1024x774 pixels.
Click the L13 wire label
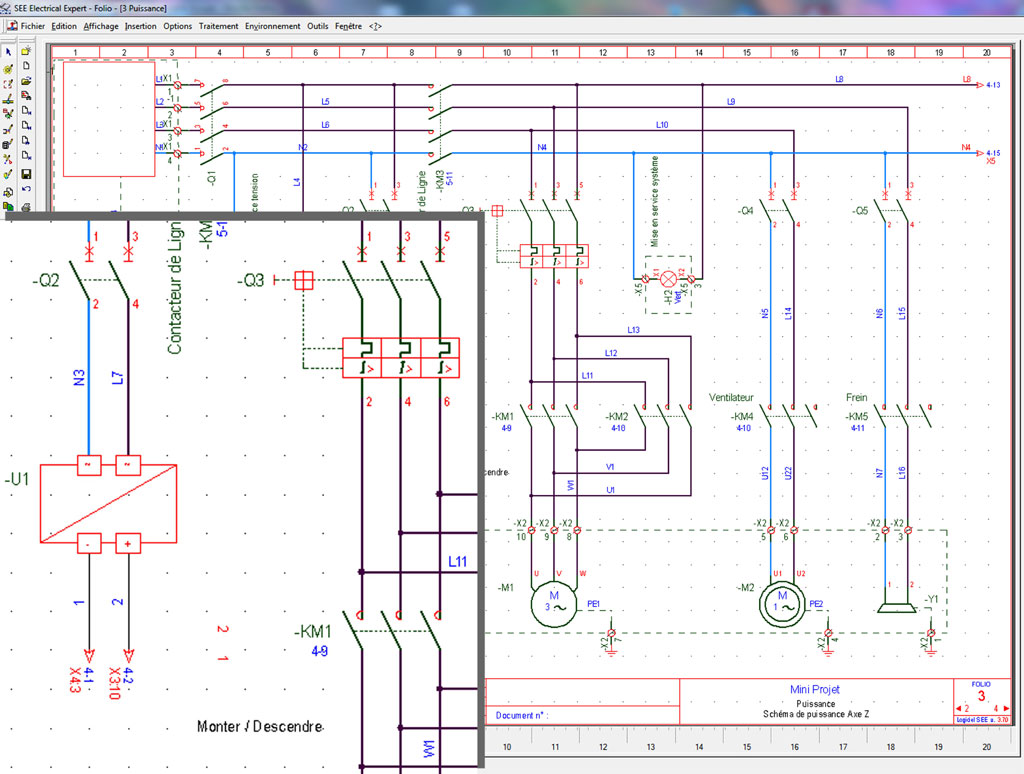(633, 330)
